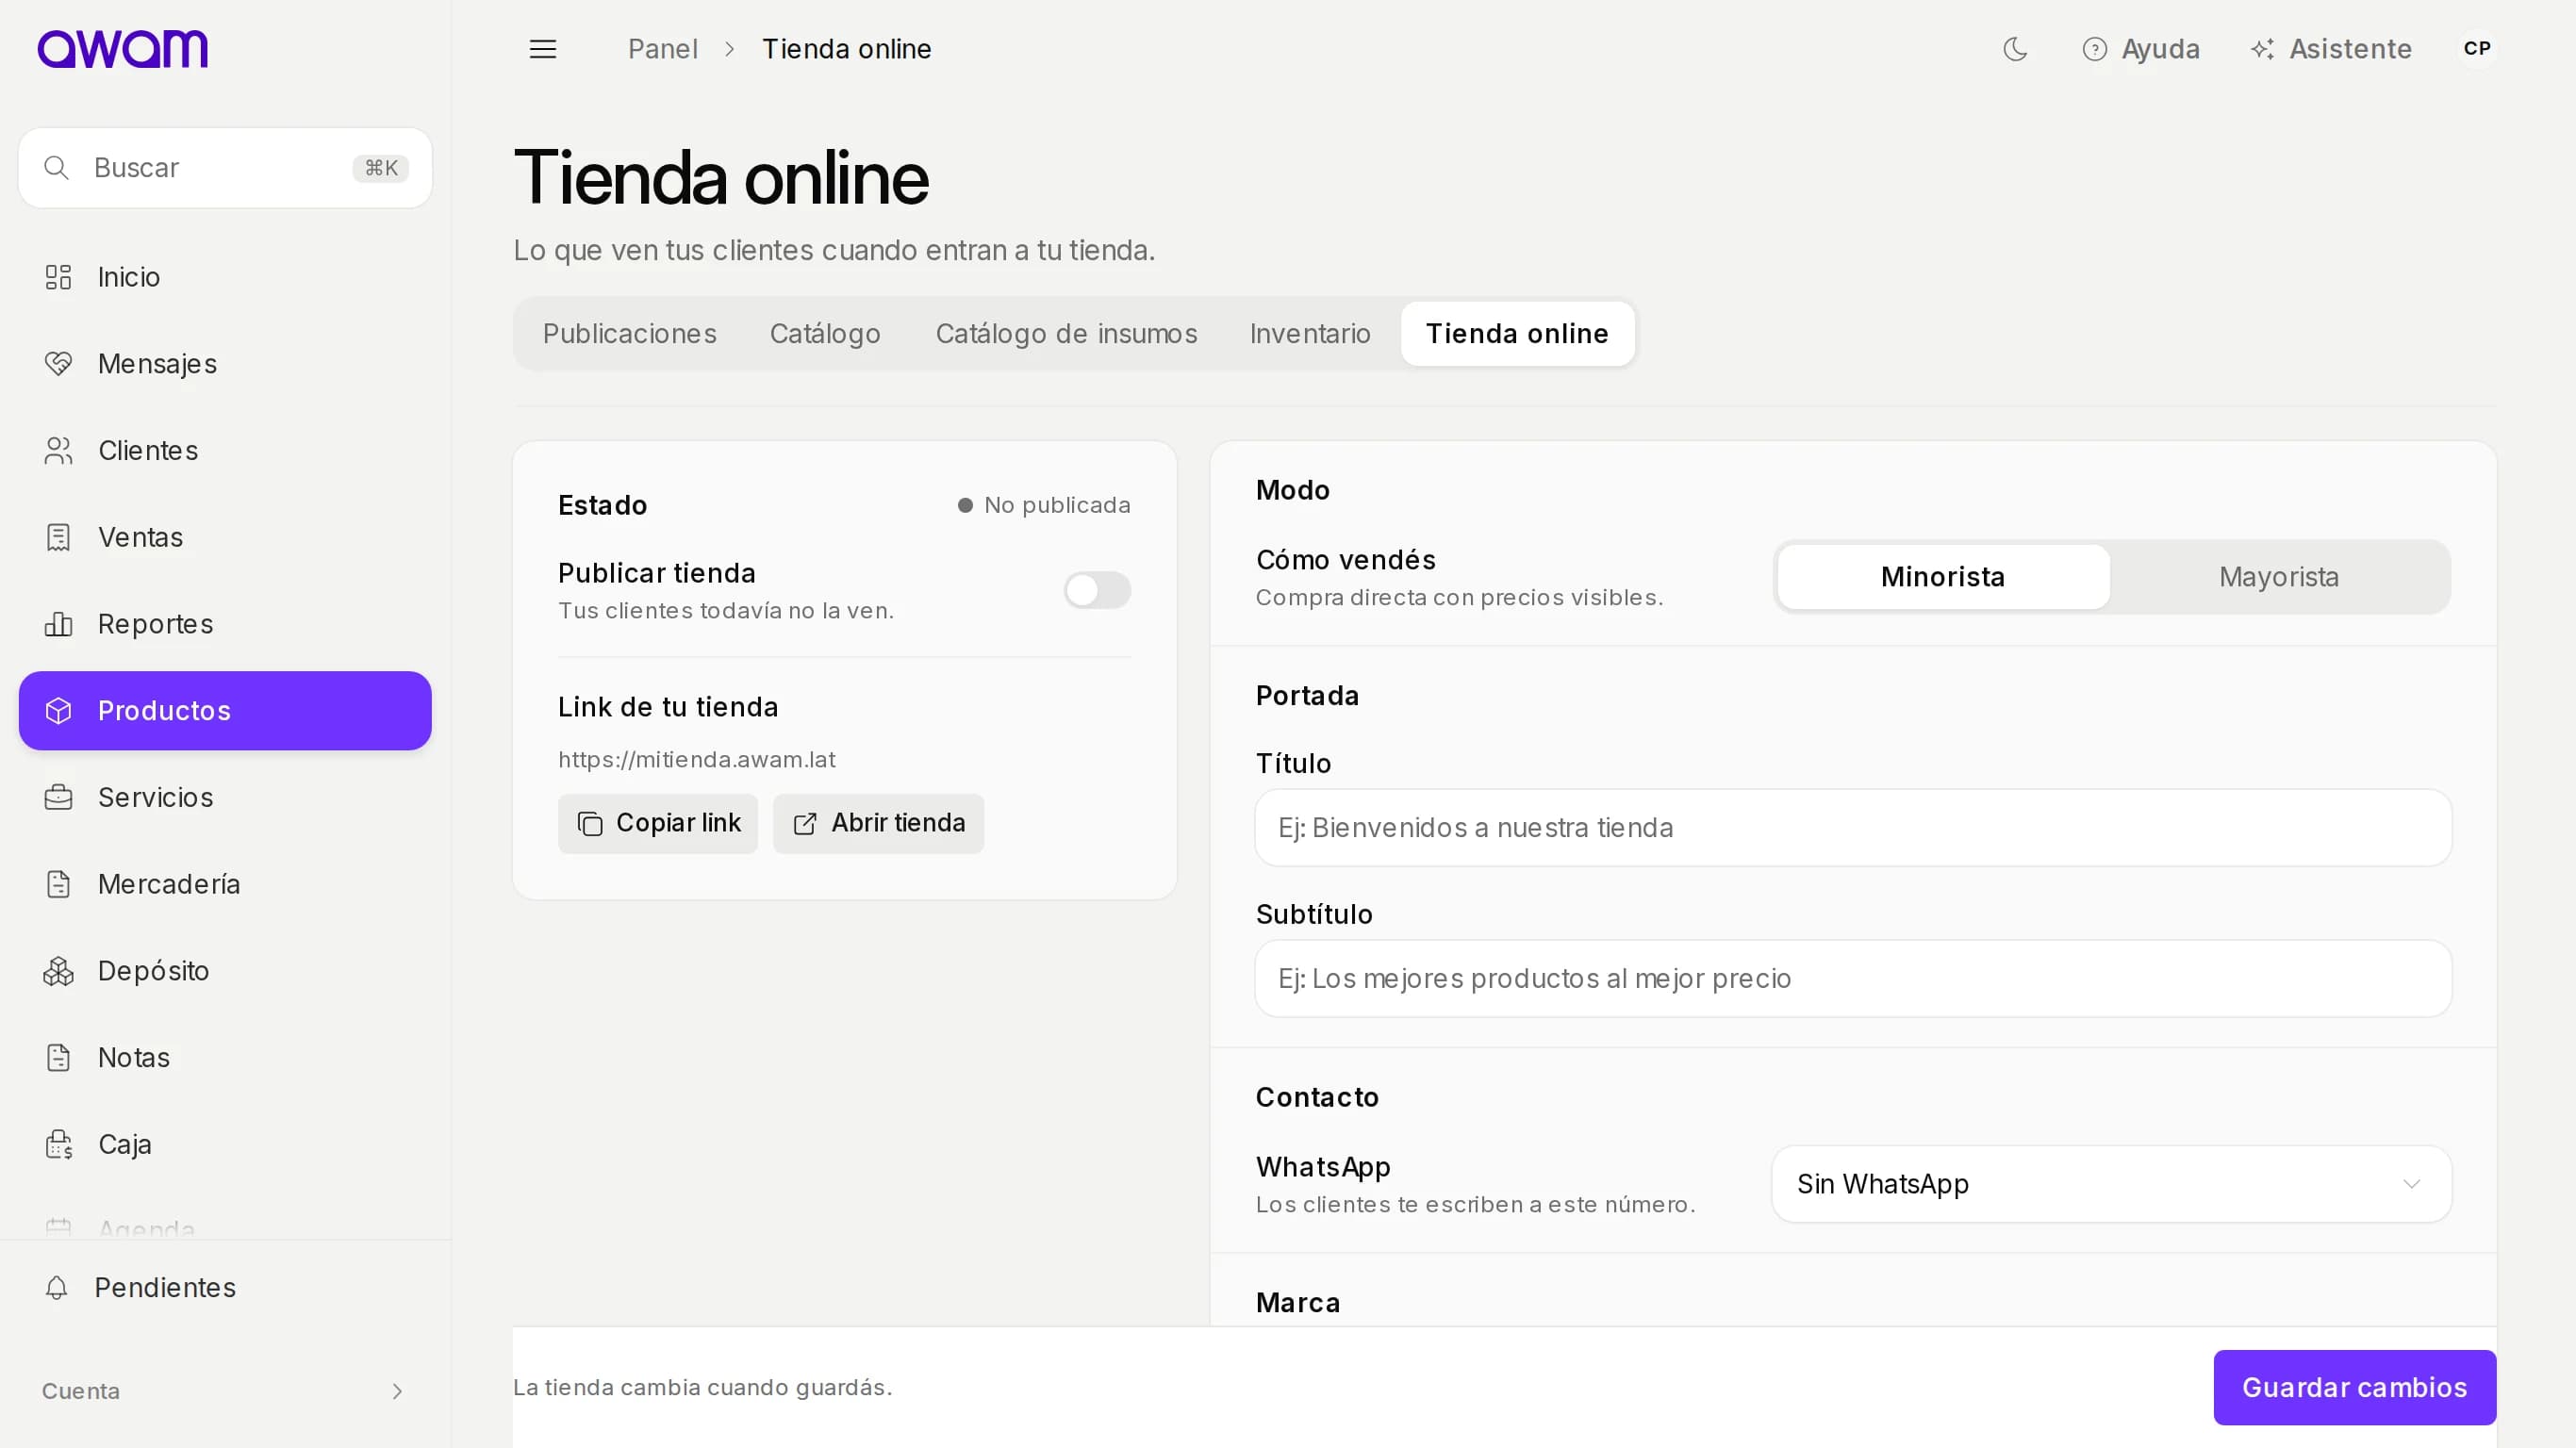Open Depósito in sidebar

225,971
